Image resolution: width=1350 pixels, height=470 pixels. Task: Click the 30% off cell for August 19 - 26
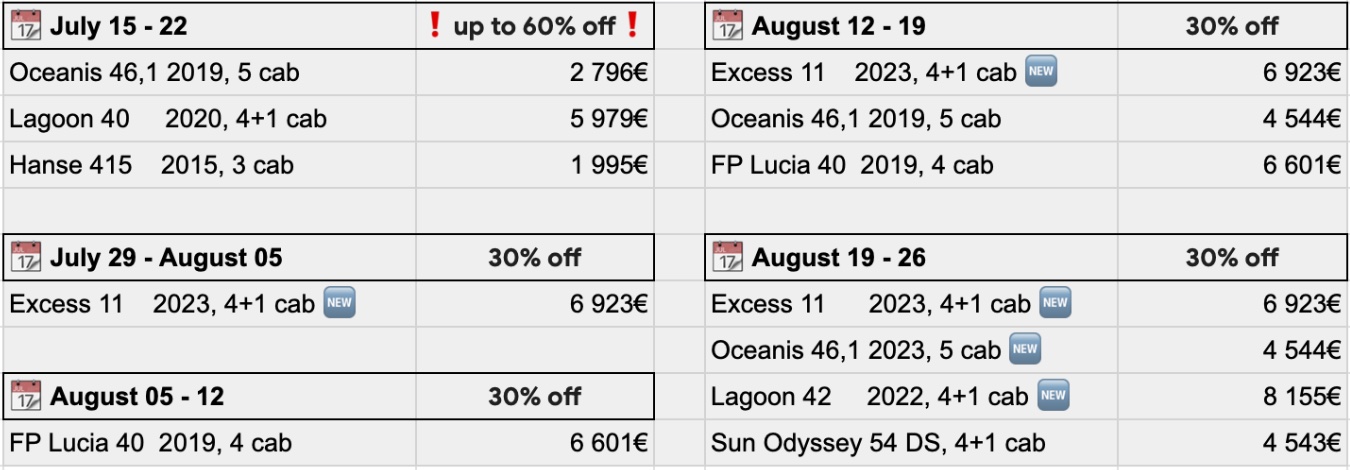tap(1232, 258)
